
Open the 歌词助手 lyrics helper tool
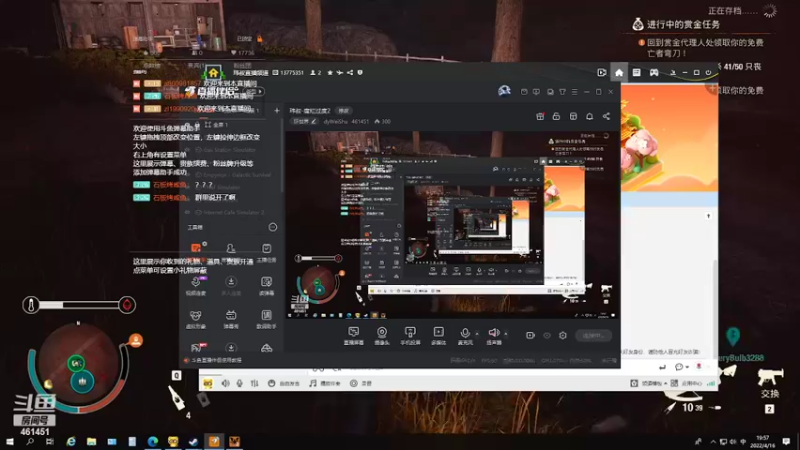coord(266,319)
